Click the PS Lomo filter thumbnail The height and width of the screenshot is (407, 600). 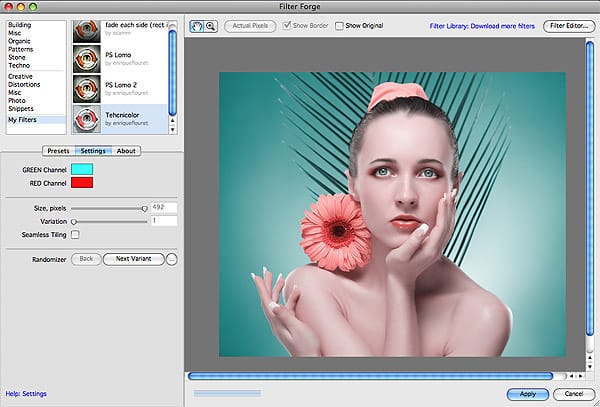click(x=86, y=59)
